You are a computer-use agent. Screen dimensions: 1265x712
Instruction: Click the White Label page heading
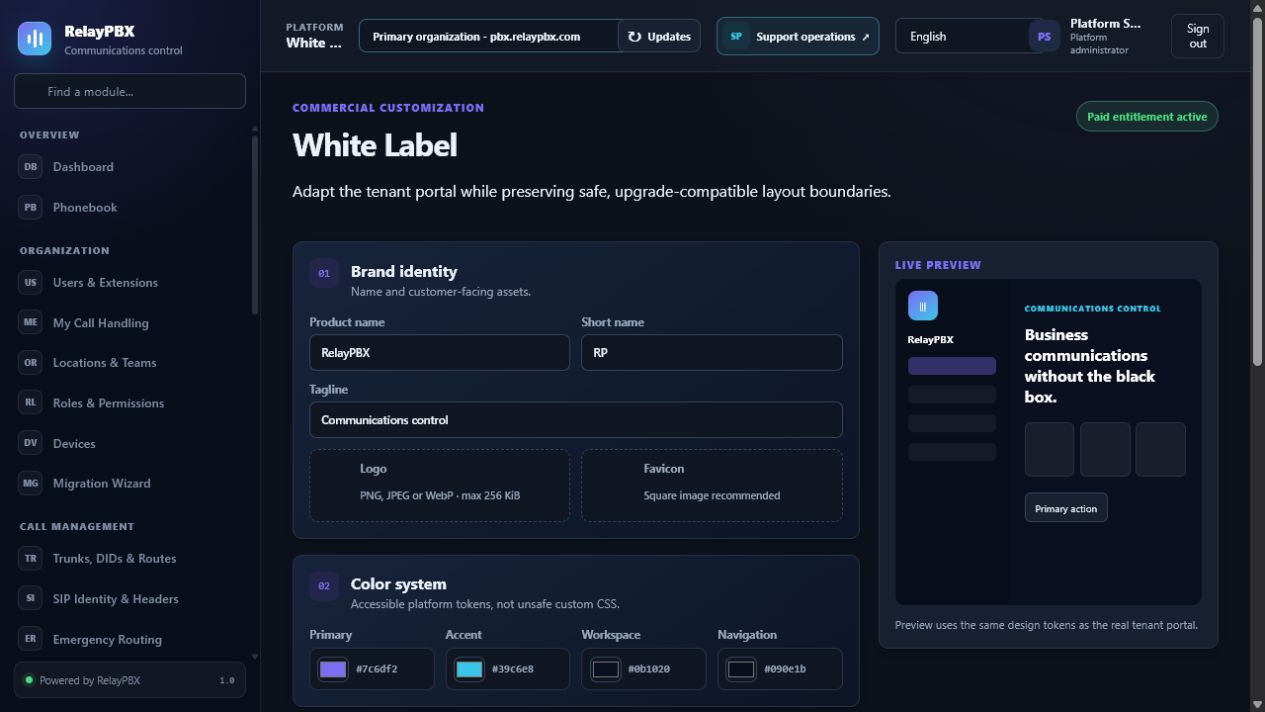click(x=375, y=145)
